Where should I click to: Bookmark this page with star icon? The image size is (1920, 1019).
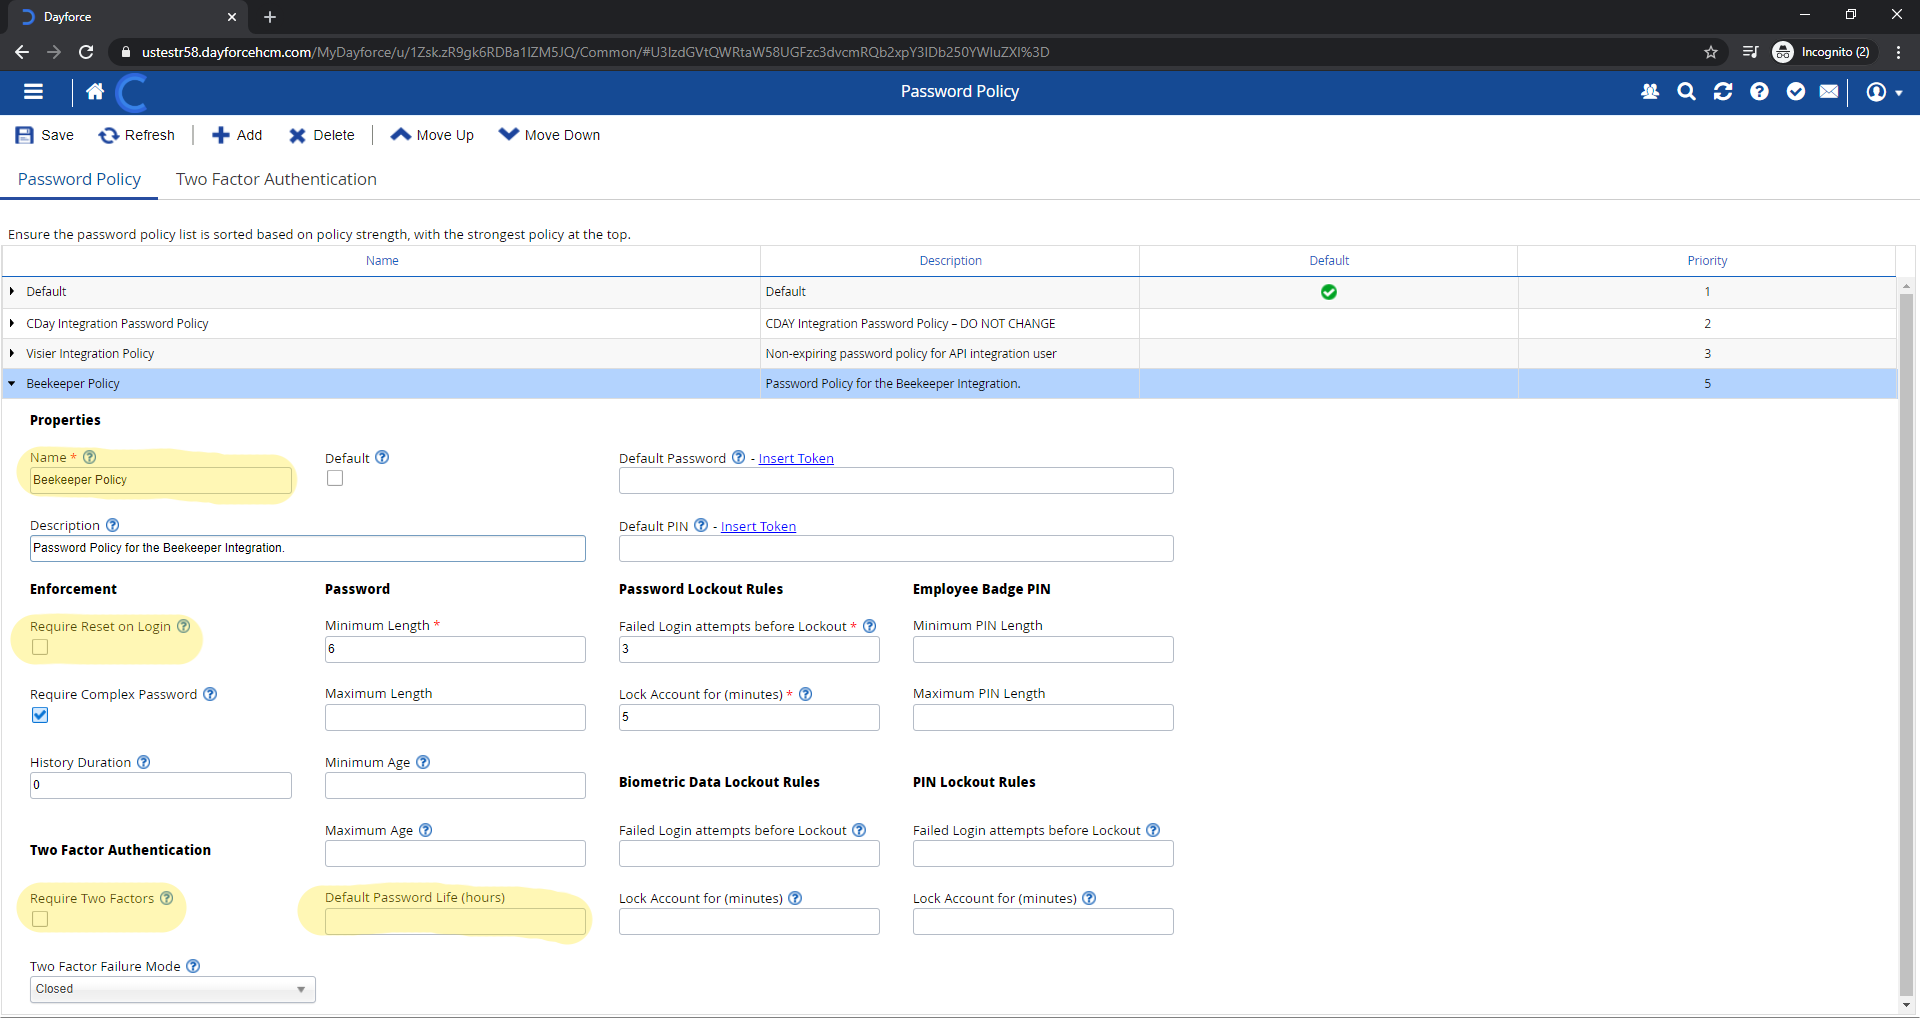(1711, 52)
